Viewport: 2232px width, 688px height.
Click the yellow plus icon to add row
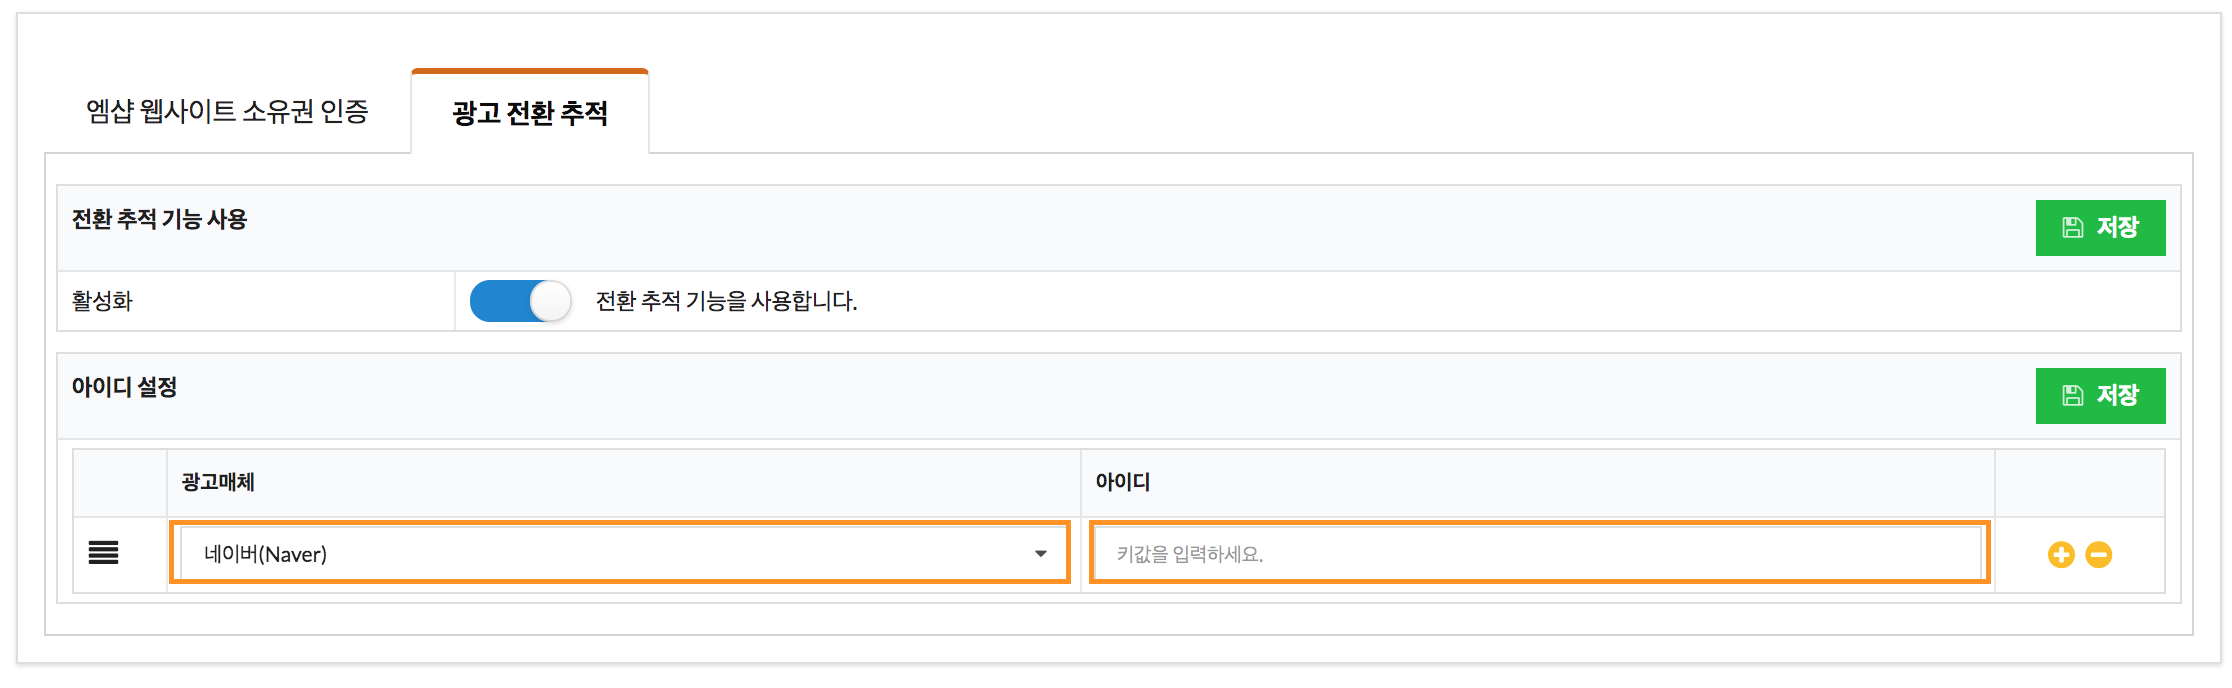pyautogui.click(x=2061, y=555)
